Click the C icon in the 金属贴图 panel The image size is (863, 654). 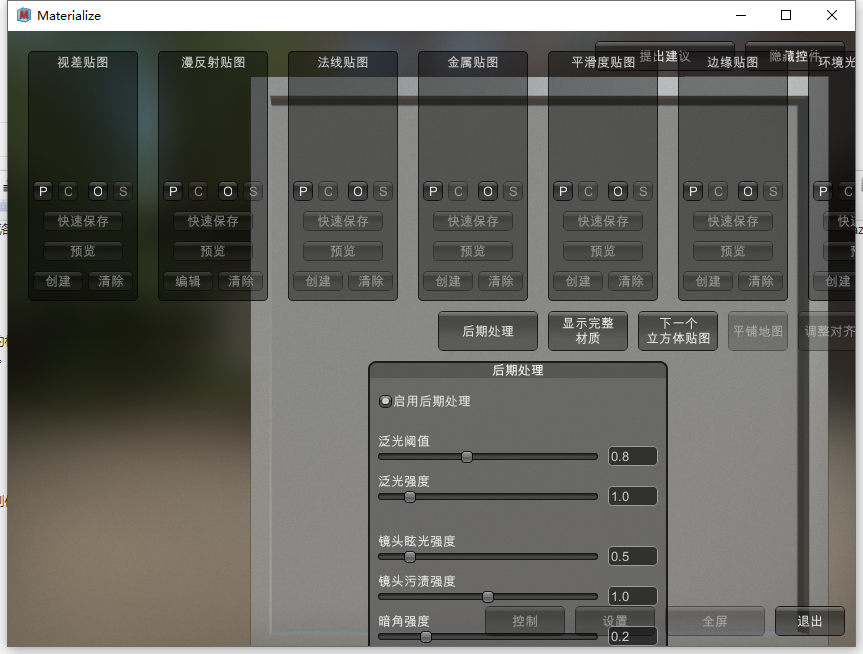tap(458, 190)
